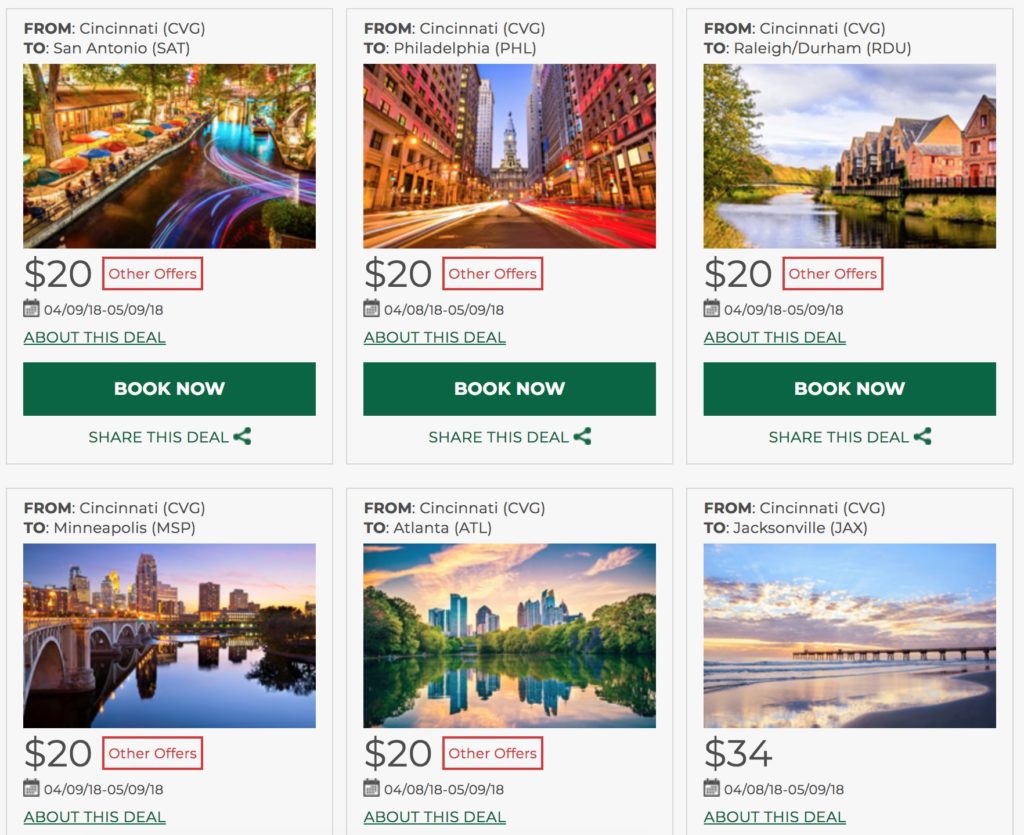Viewport: 1024px width, 835px height.
Task: Book the Raleigh/Durham deal
Action: pos(849,389)
